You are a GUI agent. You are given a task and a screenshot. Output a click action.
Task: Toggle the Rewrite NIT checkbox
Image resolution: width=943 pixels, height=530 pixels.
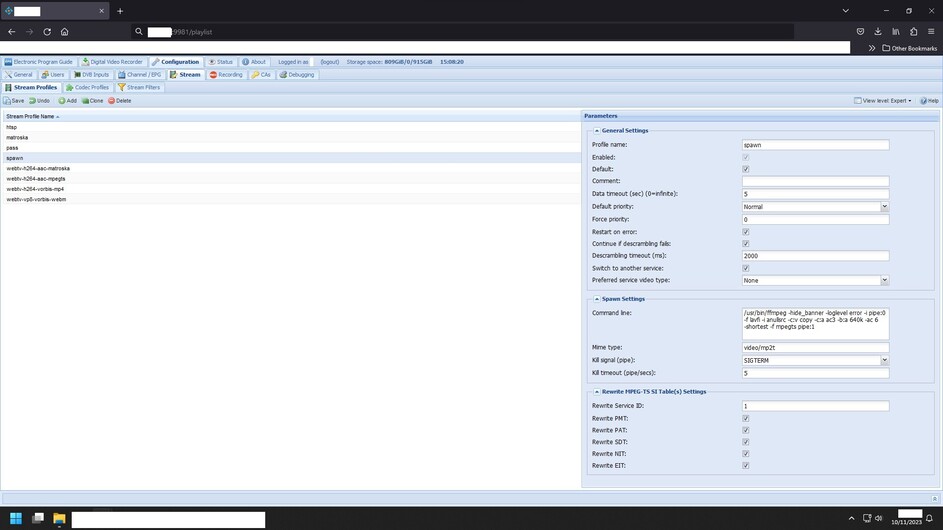tap(746, 454)
